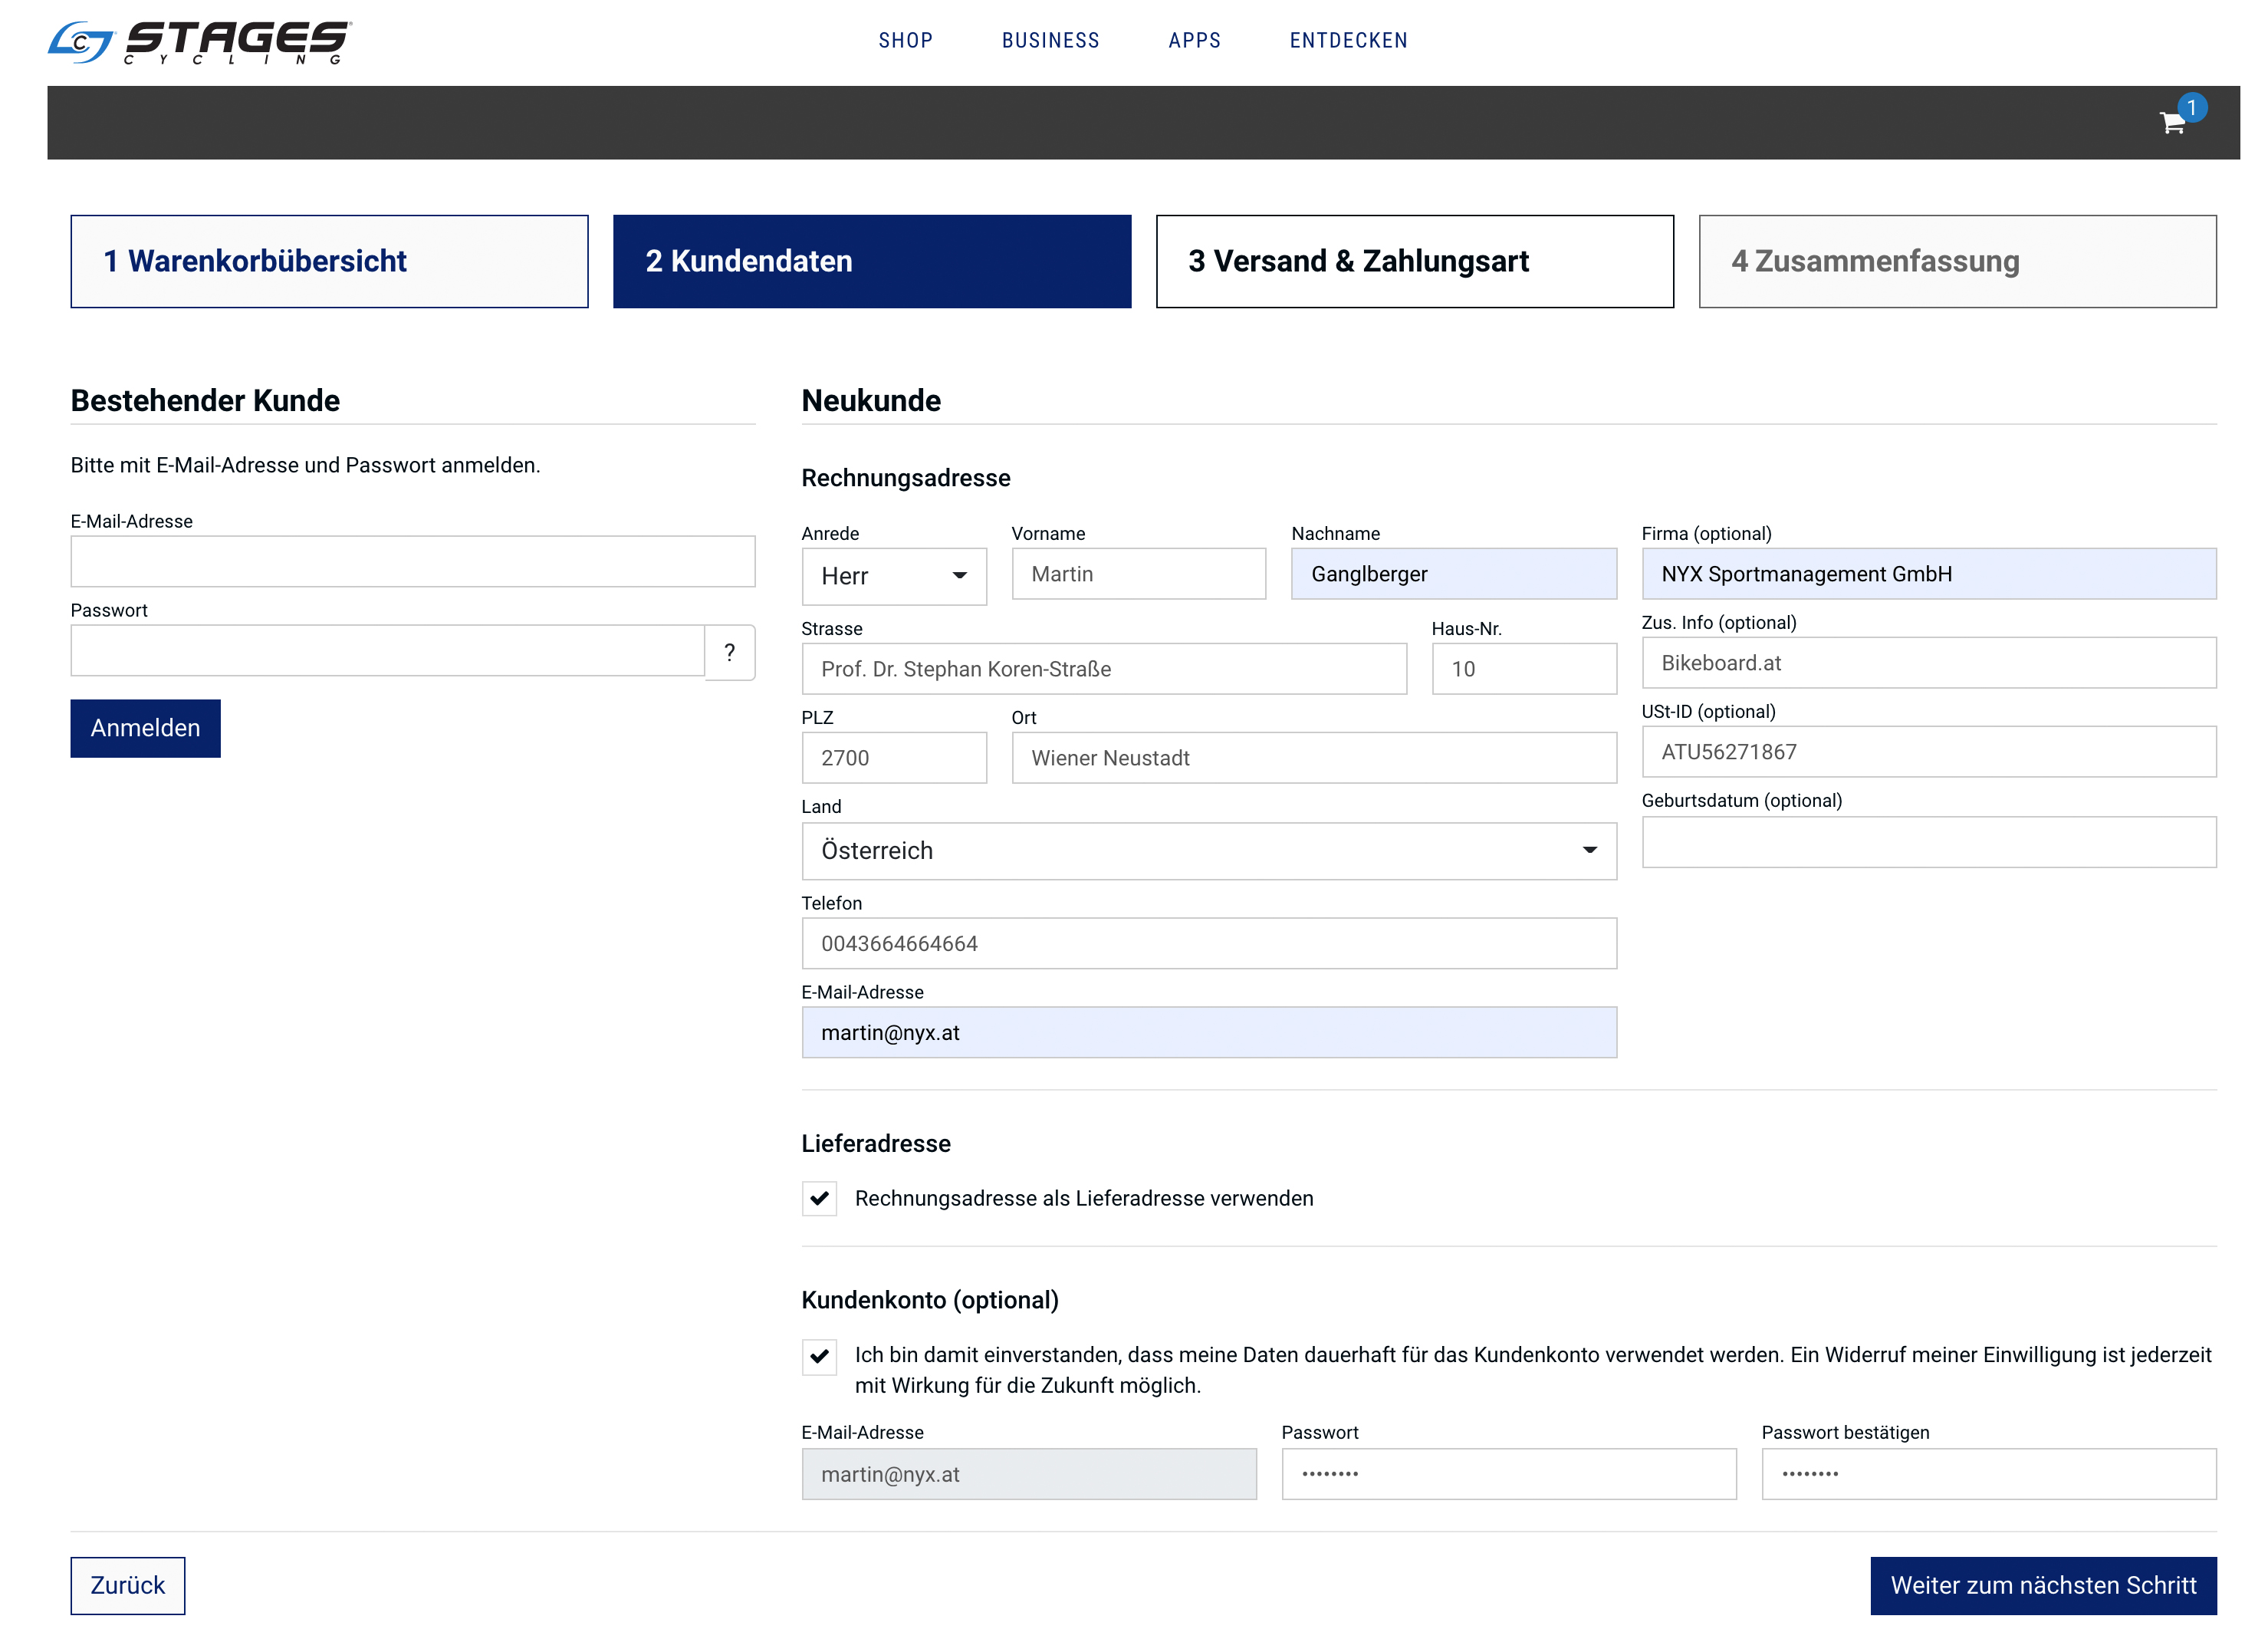
Task: Click the USt-ID (optional) label
Action: pyautogui.click(x=1708, y=712)
